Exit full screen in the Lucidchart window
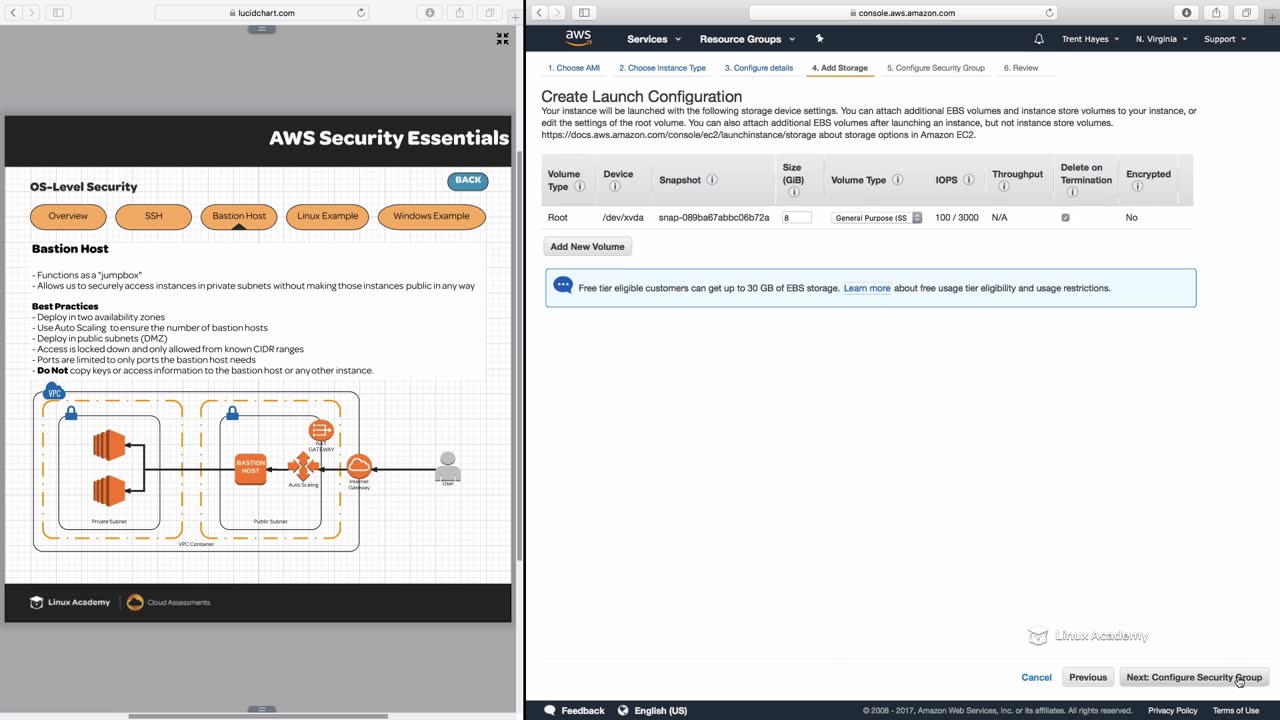The image size is (1280, 720). (503, 39)
